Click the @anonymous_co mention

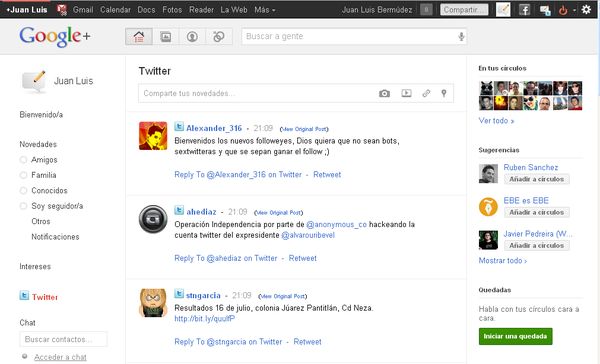coord(337,224)
